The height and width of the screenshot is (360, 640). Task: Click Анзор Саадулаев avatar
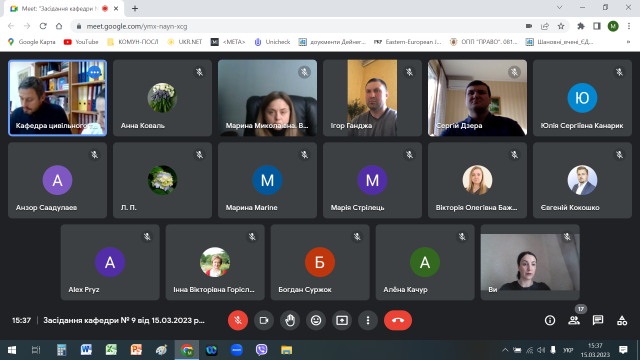click(x=58, y=180)
